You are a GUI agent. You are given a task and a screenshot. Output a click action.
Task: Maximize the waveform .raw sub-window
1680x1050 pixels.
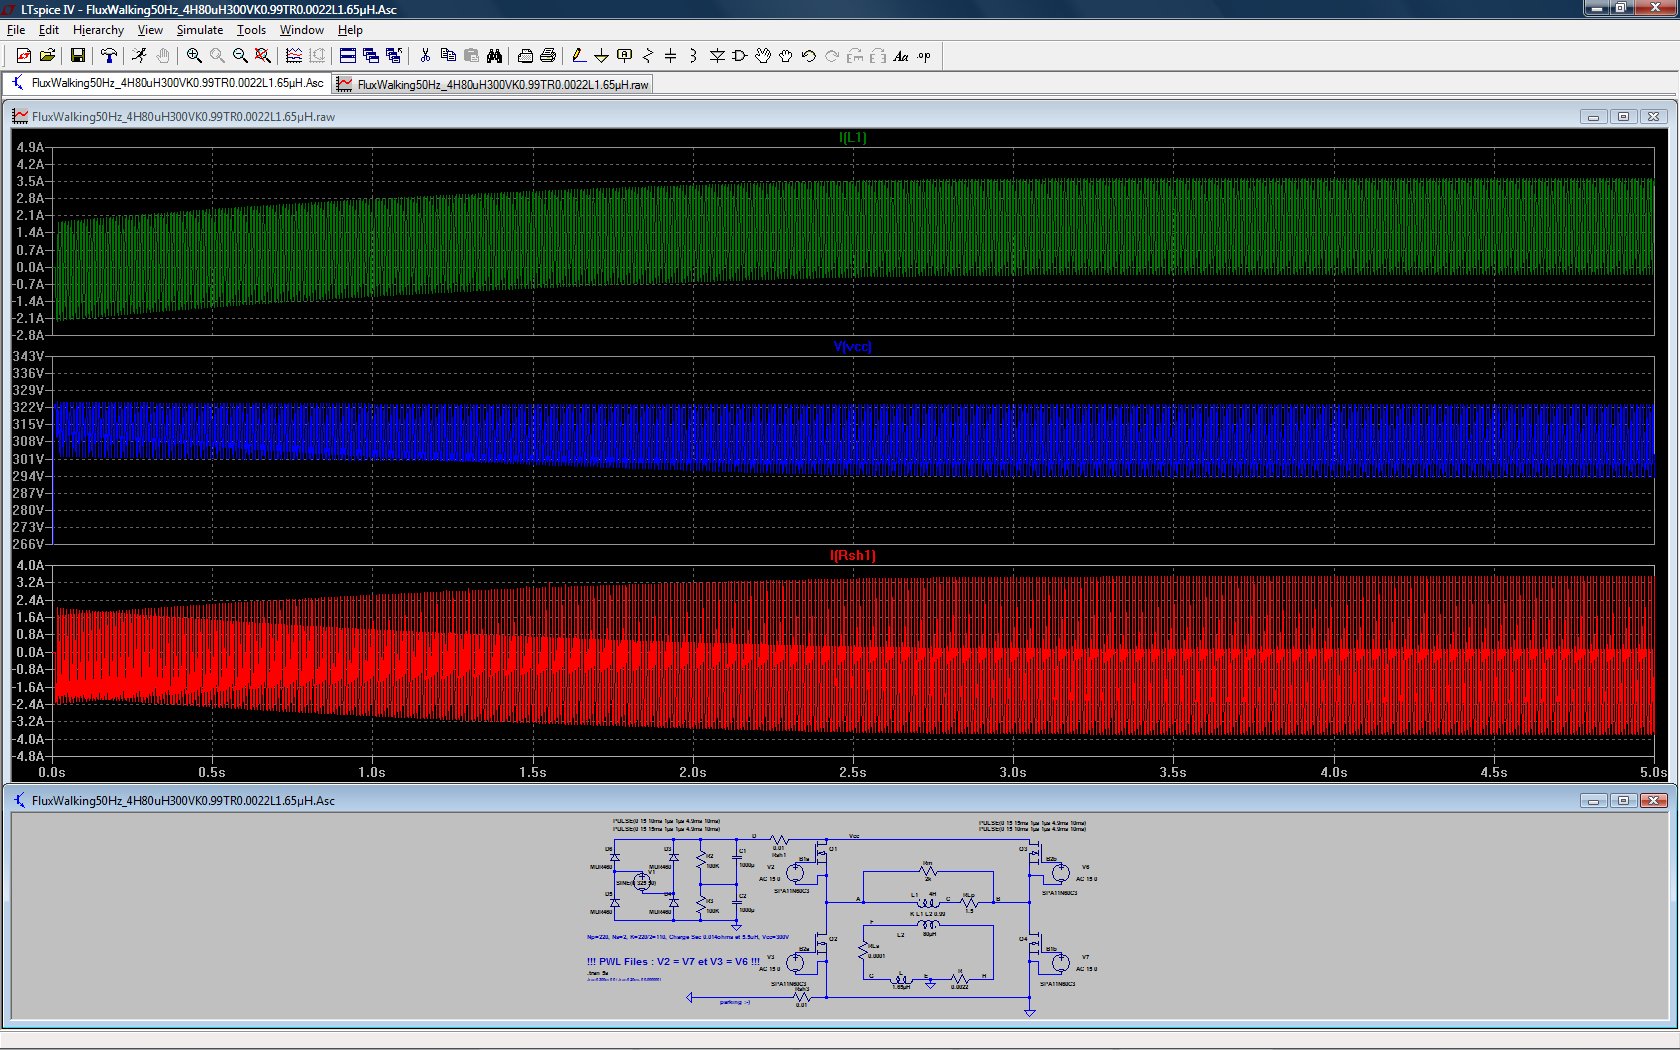[x=1623, y=117]
